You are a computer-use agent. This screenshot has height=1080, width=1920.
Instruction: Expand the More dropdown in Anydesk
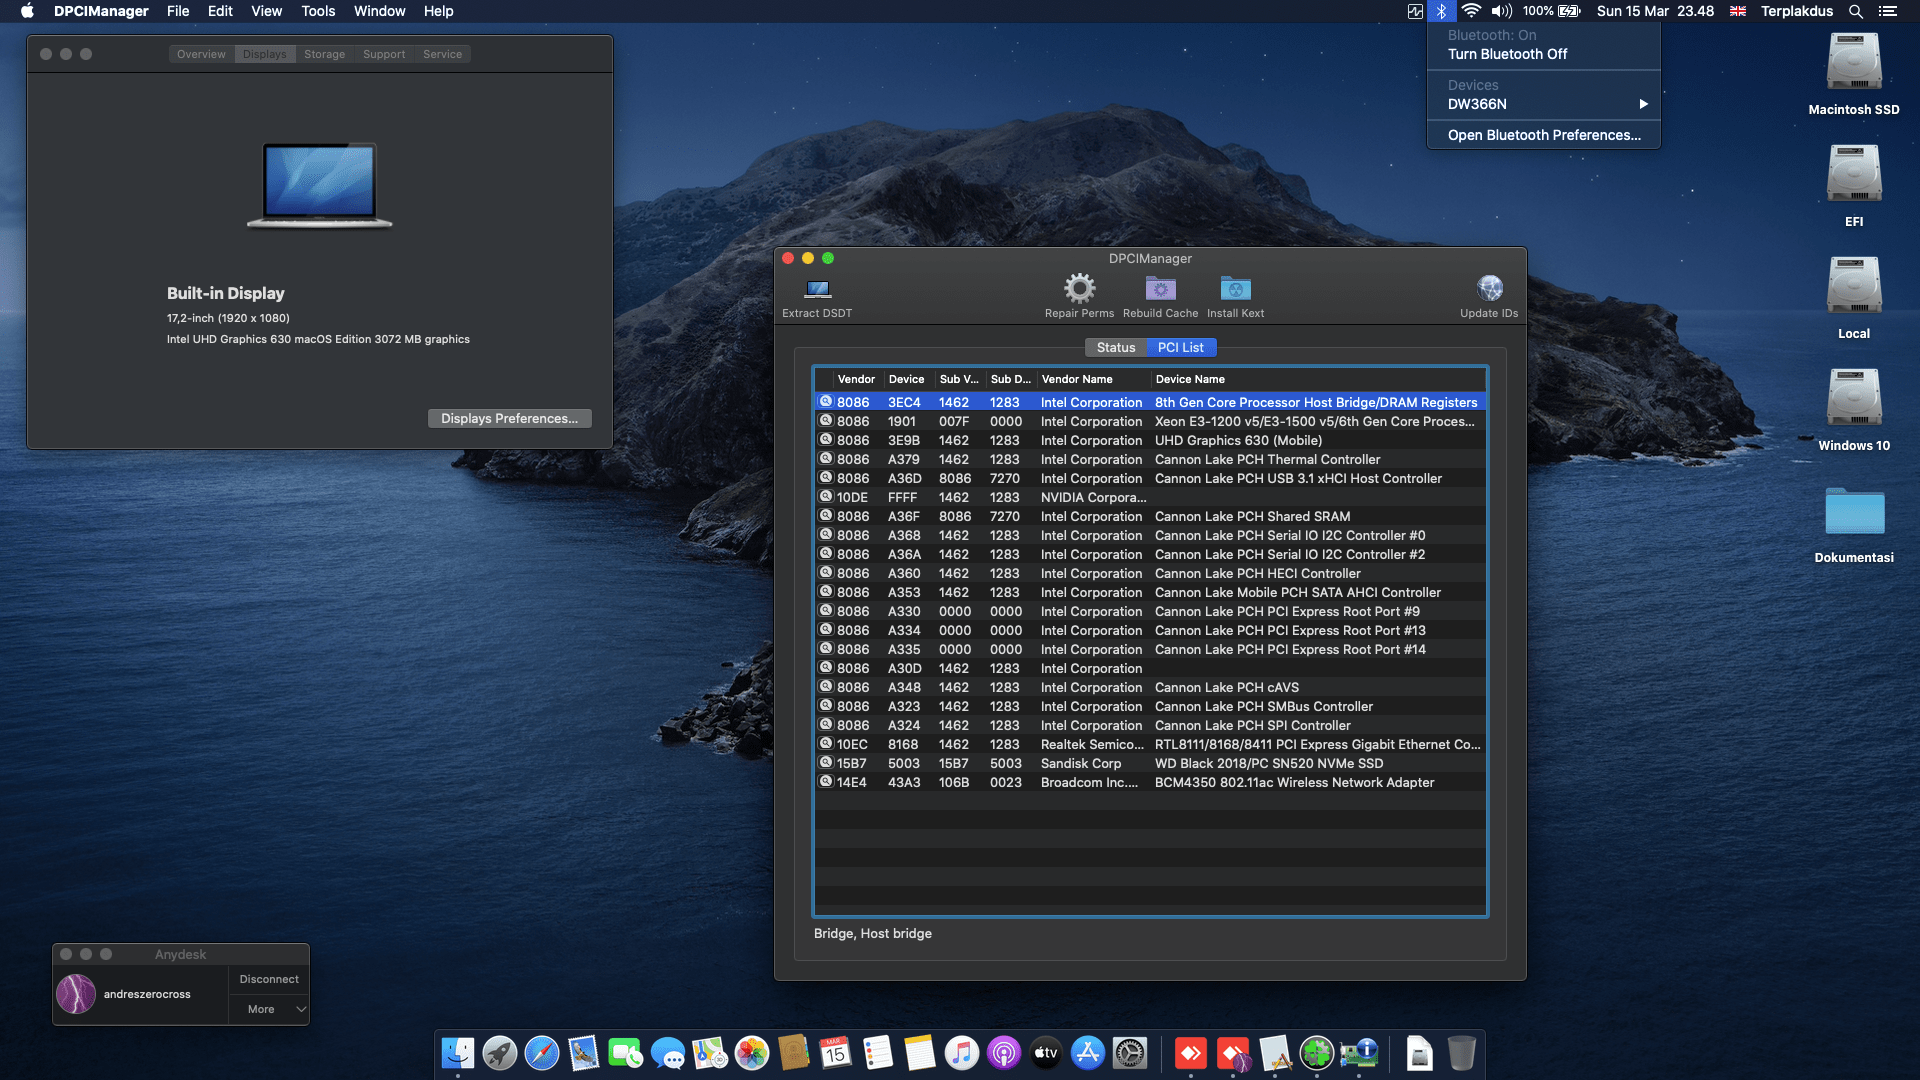pyautogui.click(x=269, y=1009)
